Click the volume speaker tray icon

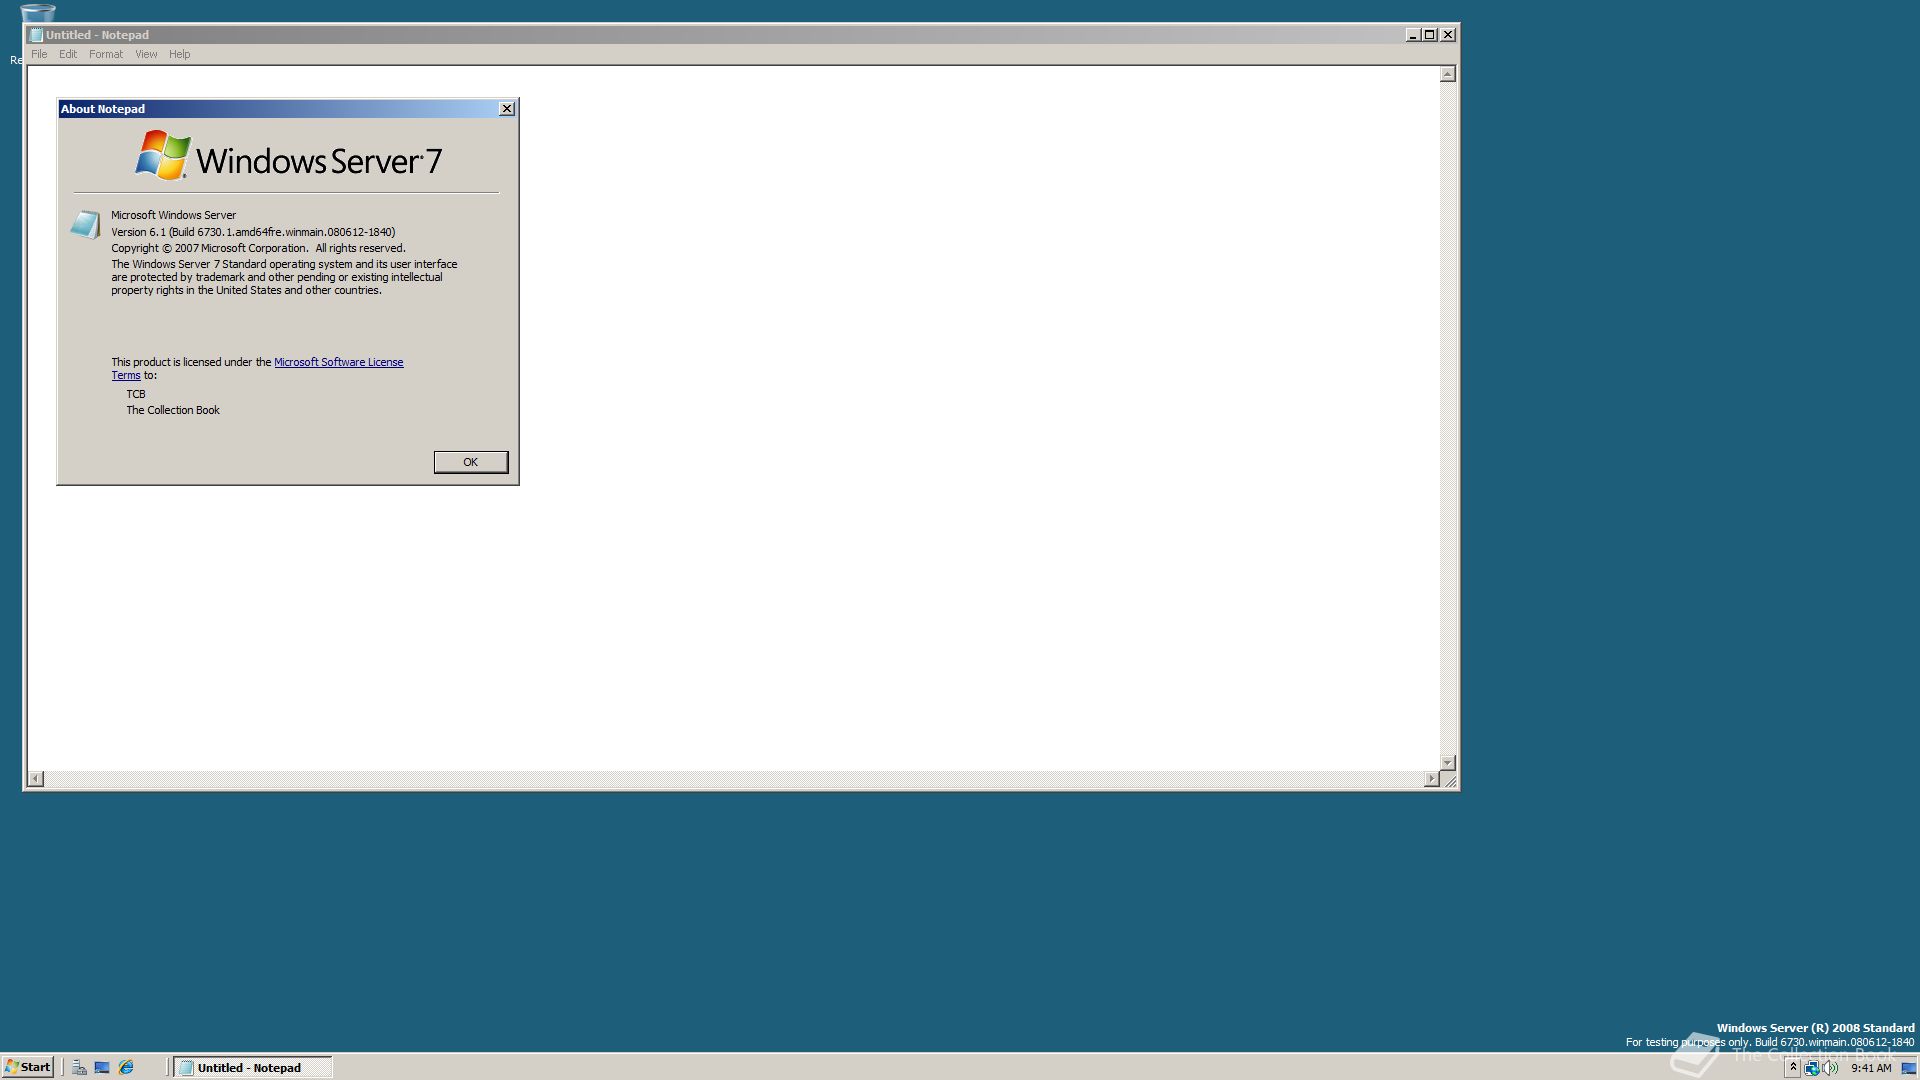point(1830,1068)
